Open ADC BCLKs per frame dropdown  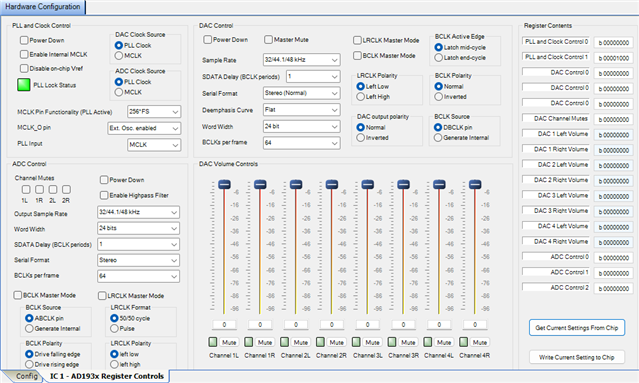(139, 276)
